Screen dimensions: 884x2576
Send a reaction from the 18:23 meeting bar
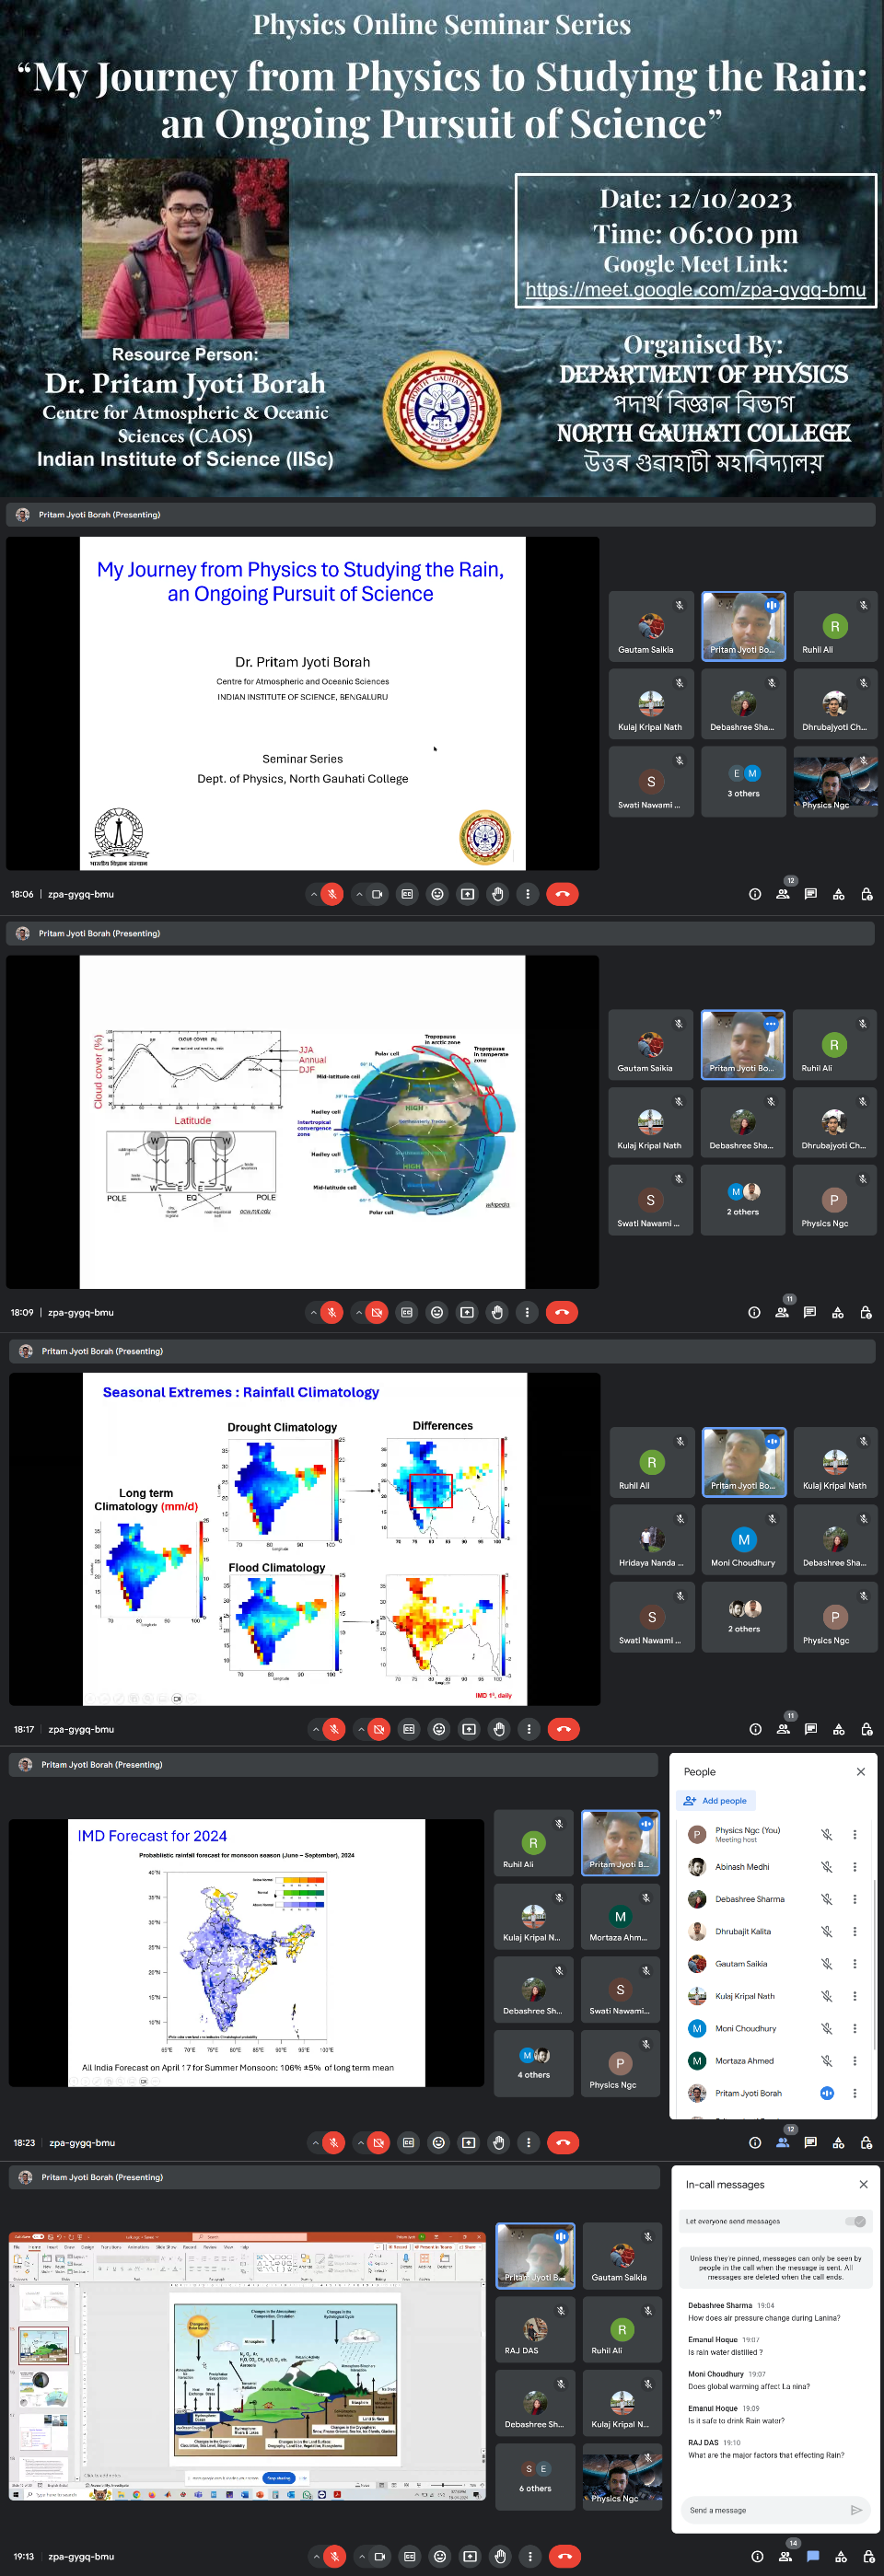[x=438, y=2143]
